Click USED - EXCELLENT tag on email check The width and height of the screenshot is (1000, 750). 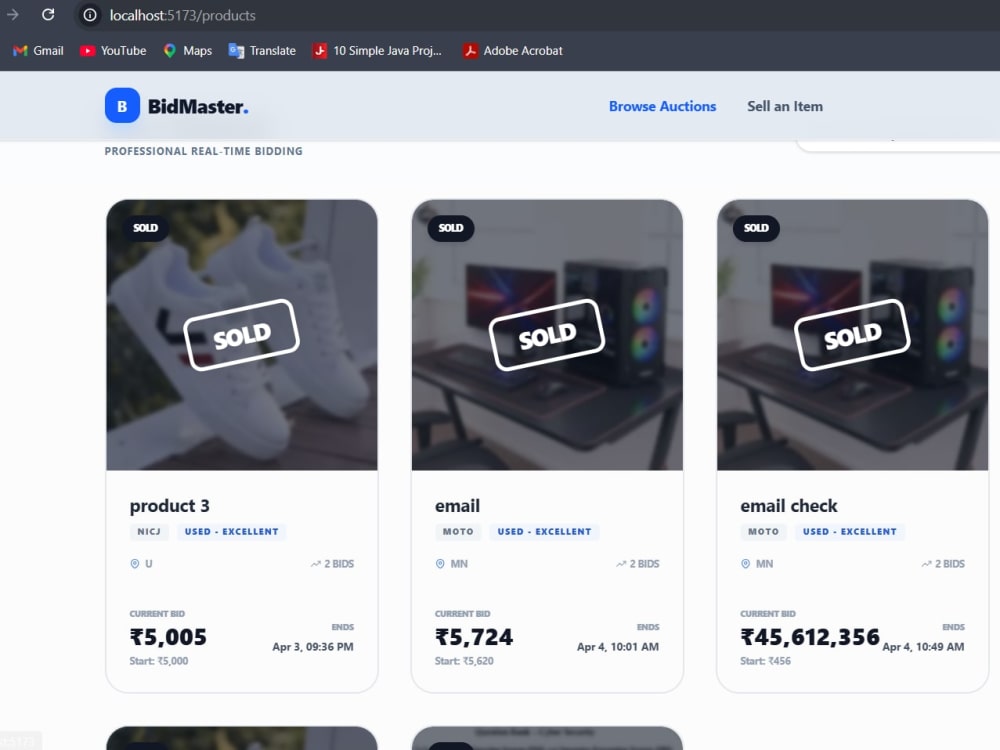click(x=849, y=531)
